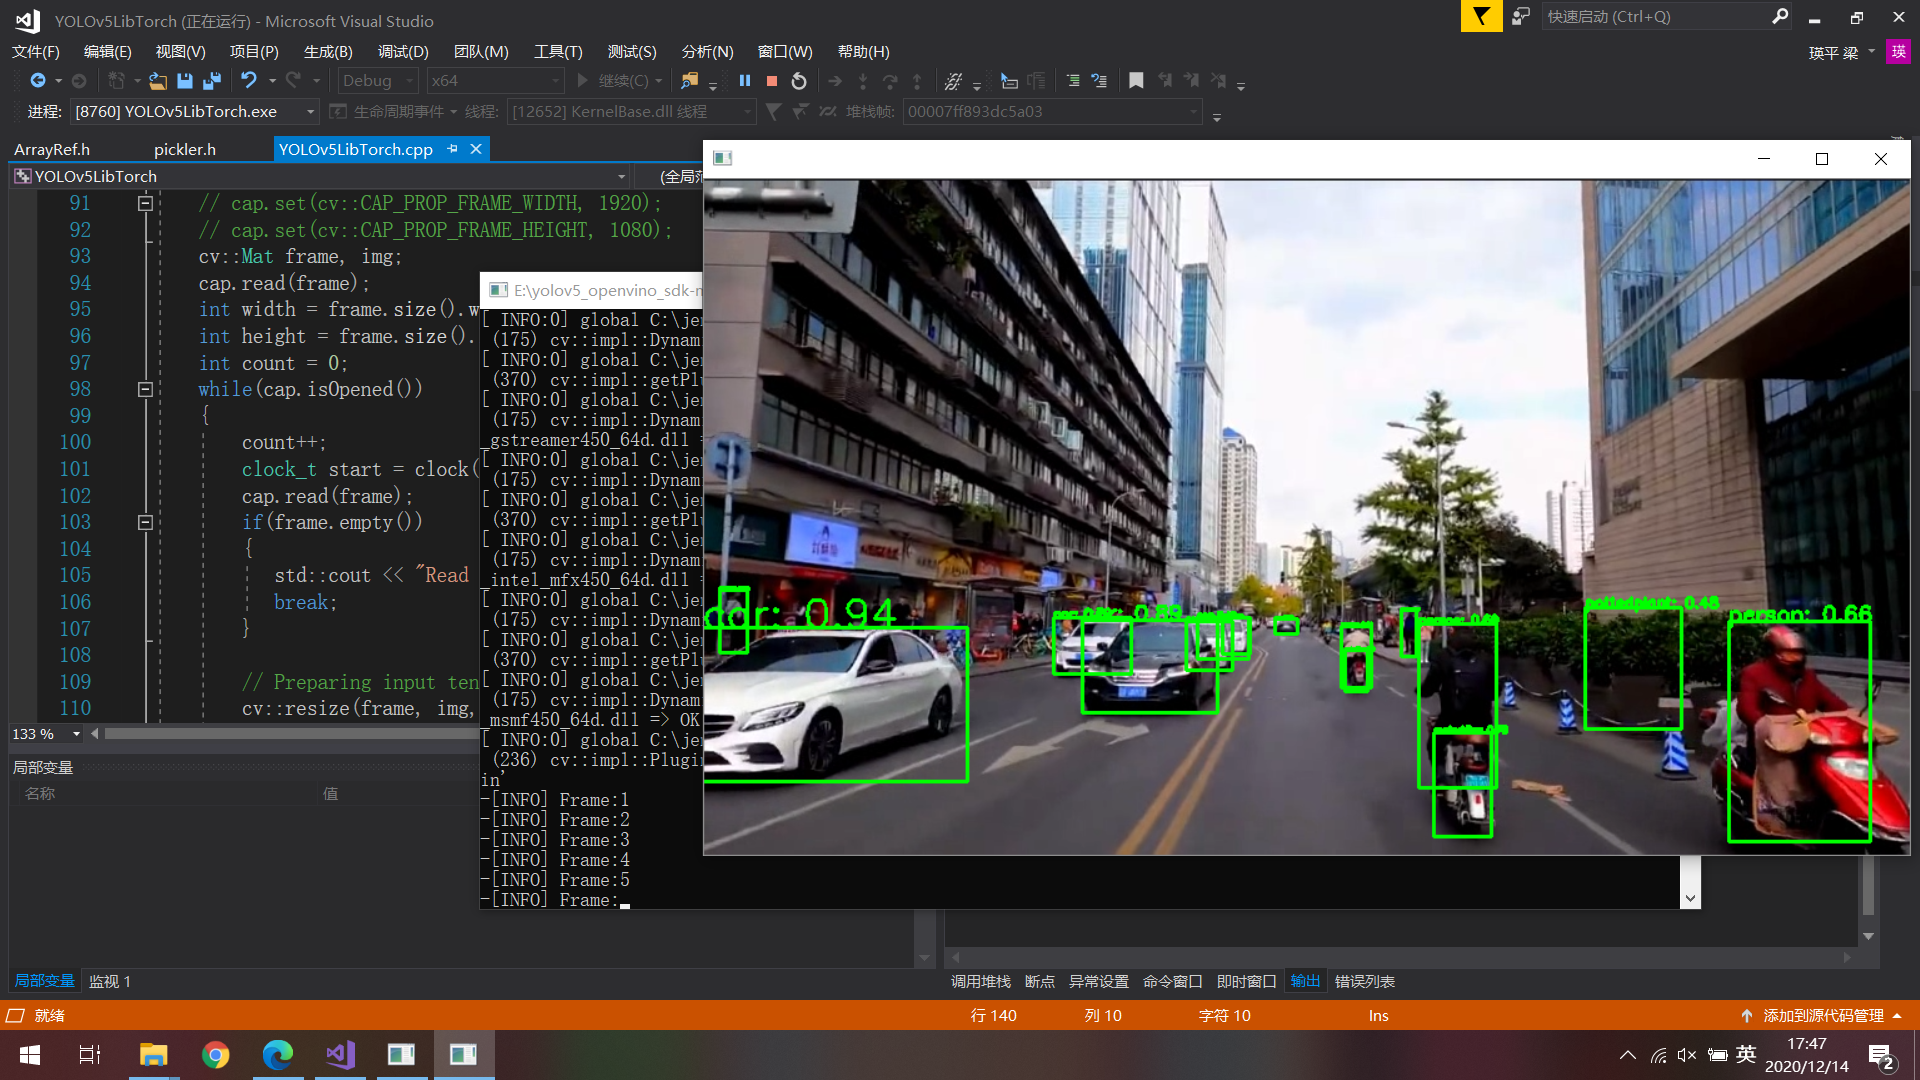1920x1080 pixels.
Task: Pin the YOLOv5LibTorch.cpp tab
Action: 453,149
